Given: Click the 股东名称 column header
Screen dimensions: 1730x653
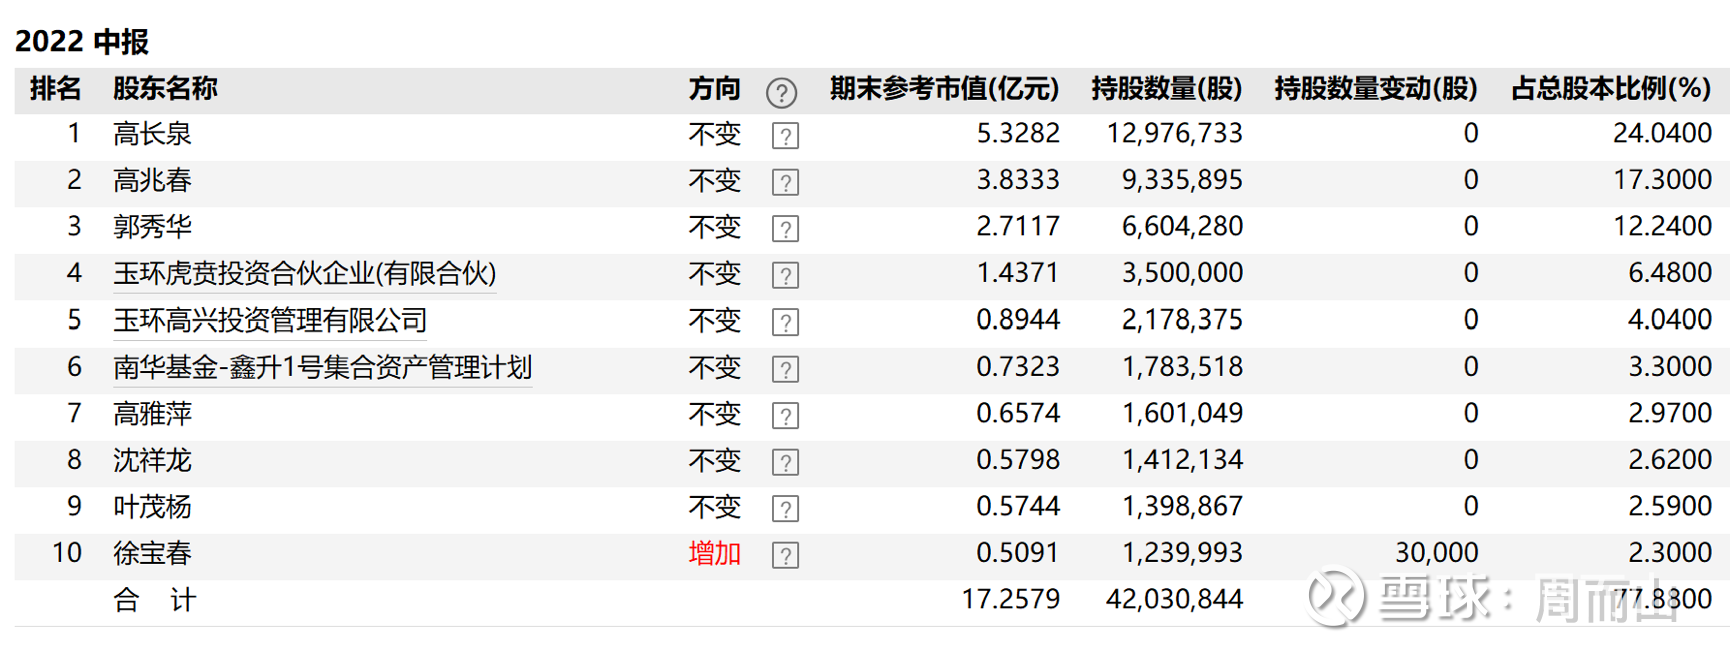Looking at the screenshot, I should pos(165,89).
